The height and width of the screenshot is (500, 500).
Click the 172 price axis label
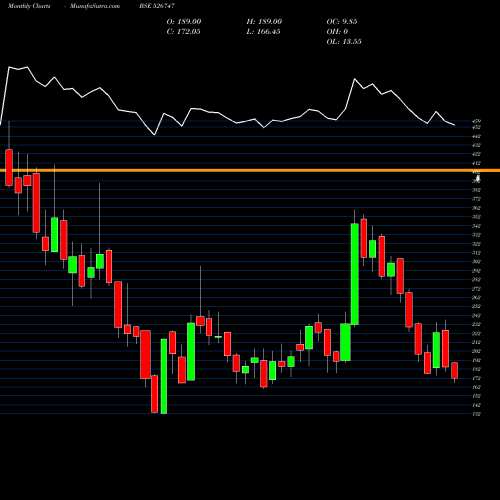tap(476, 378)
